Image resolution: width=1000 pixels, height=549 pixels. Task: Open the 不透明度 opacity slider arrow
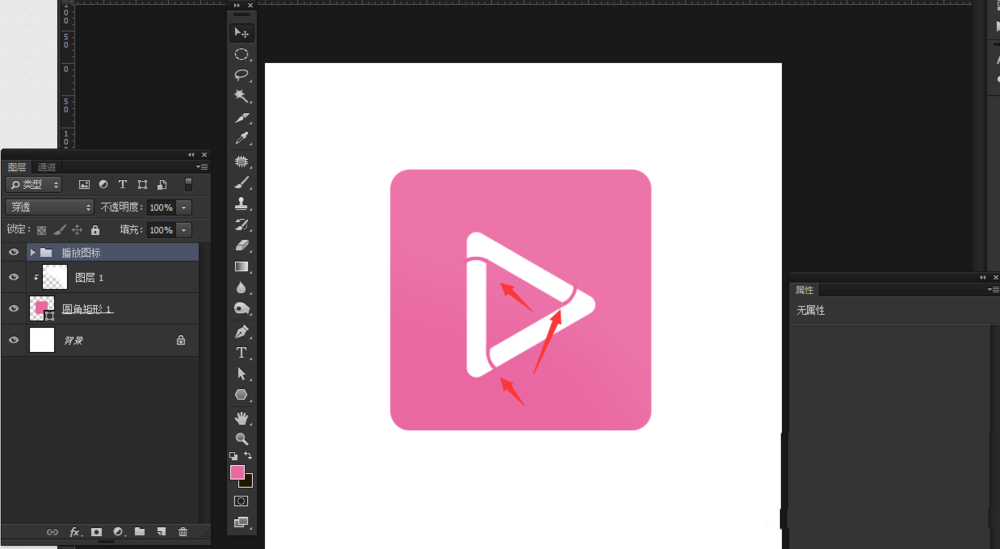[x=184, y=207]
